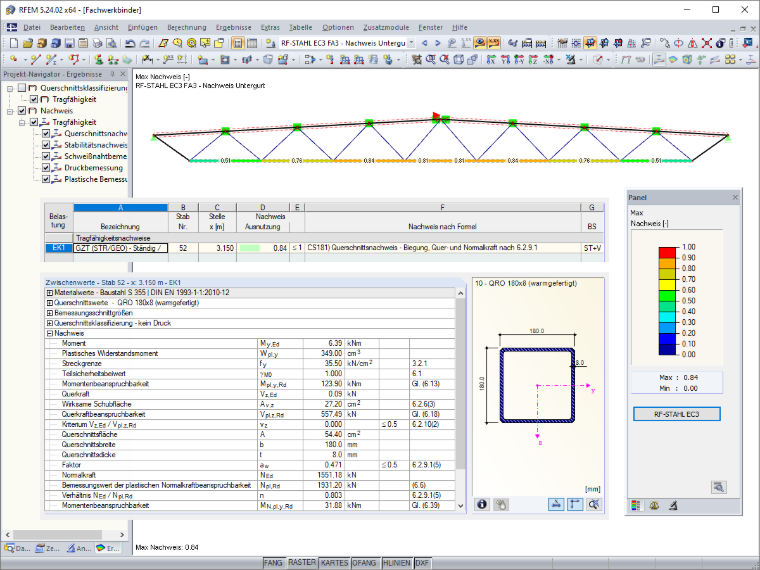This screenshot has height=570, width=760.
Task: Click the panel magnifier options button
Action: [x=719, y=487]
